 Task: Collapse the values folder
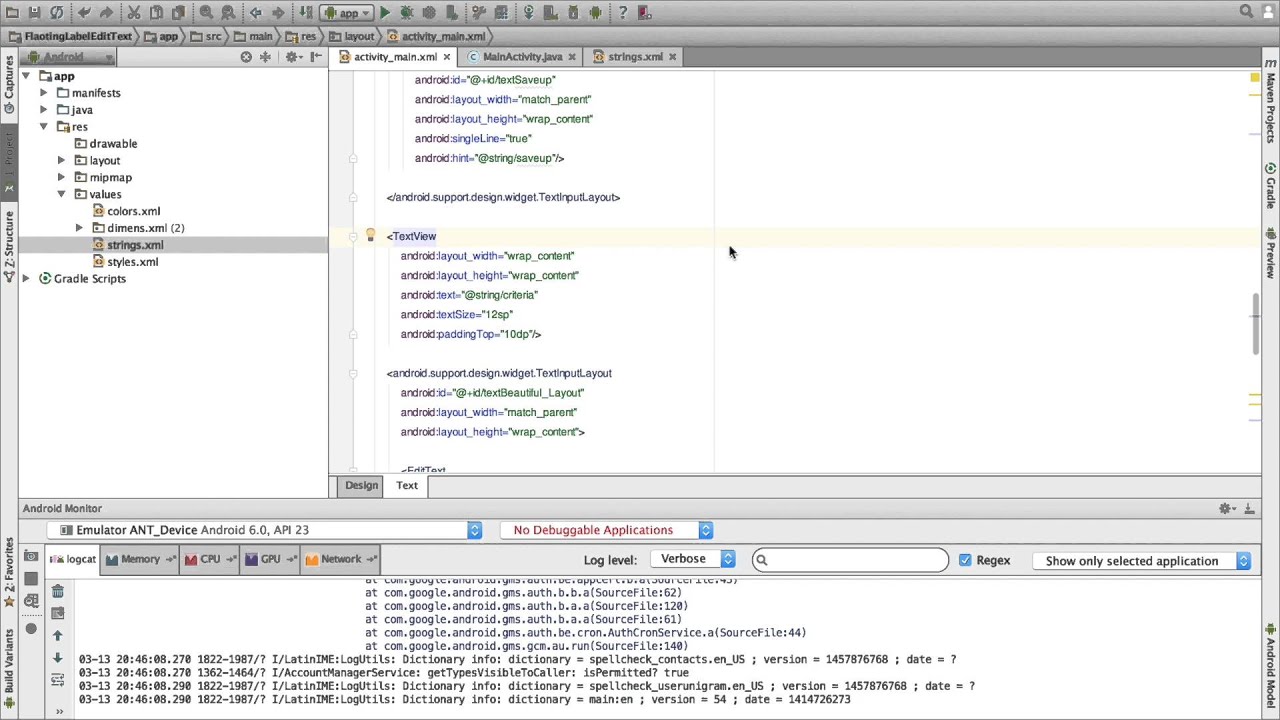click(61, 195)
